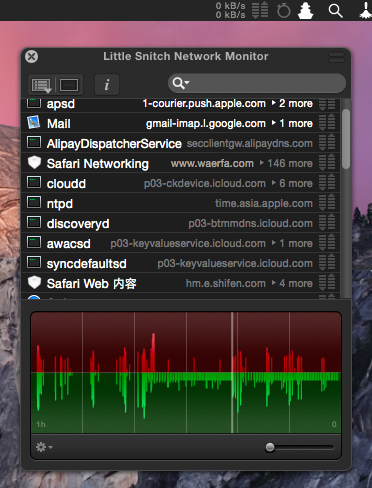
Task: Click the p03-ckdevice.icloud.com server name
Action: (205, 183)
